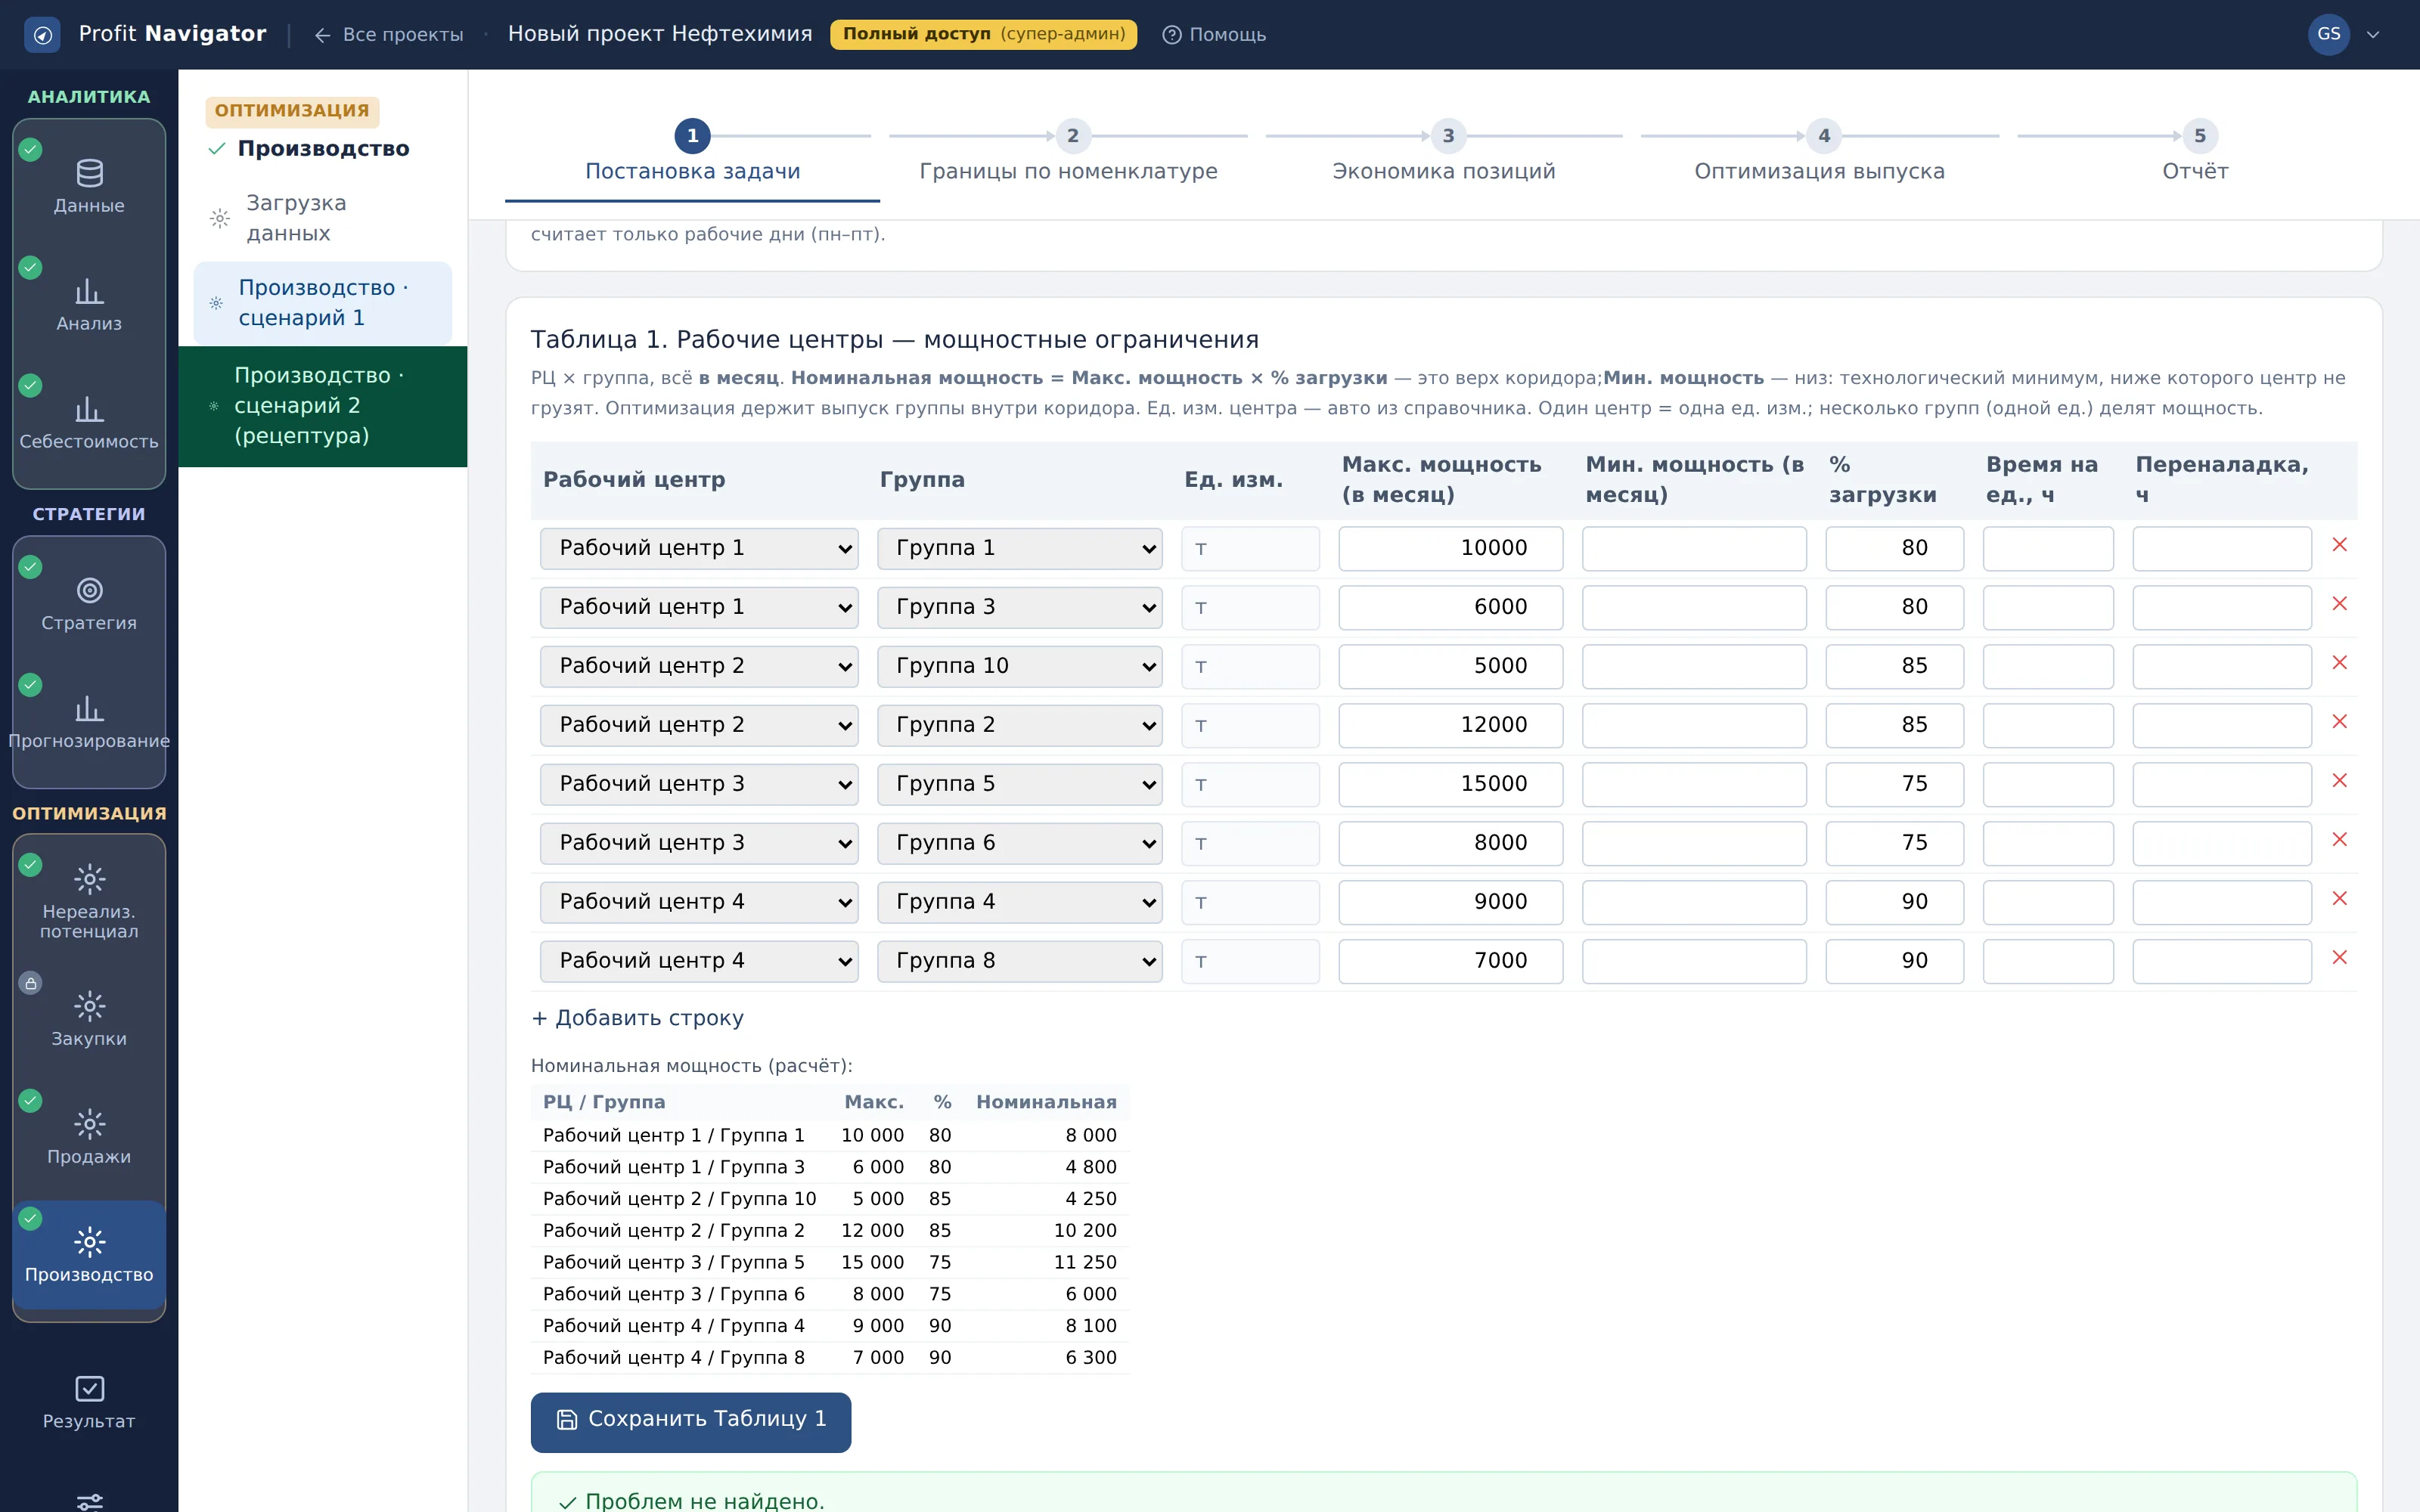
Task: Go back via Все проекты link
Action: (388, 35)
